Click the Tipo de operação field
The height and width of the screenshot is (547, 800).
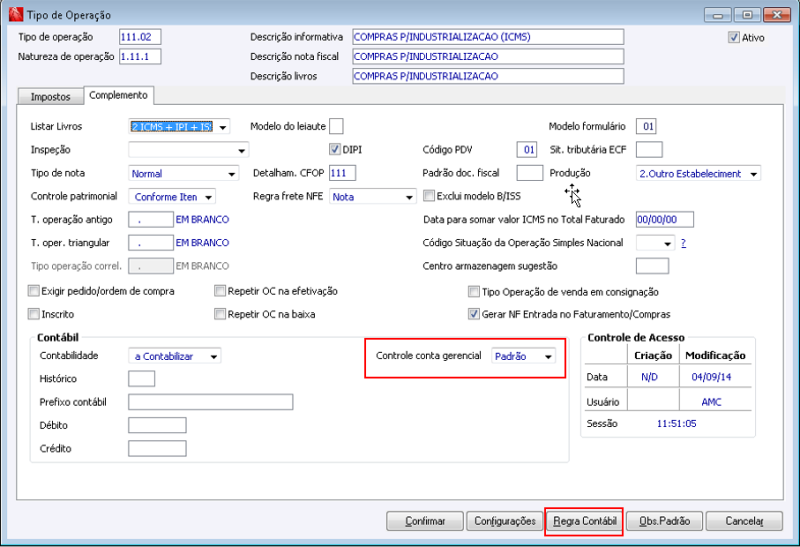click(140, 37)
